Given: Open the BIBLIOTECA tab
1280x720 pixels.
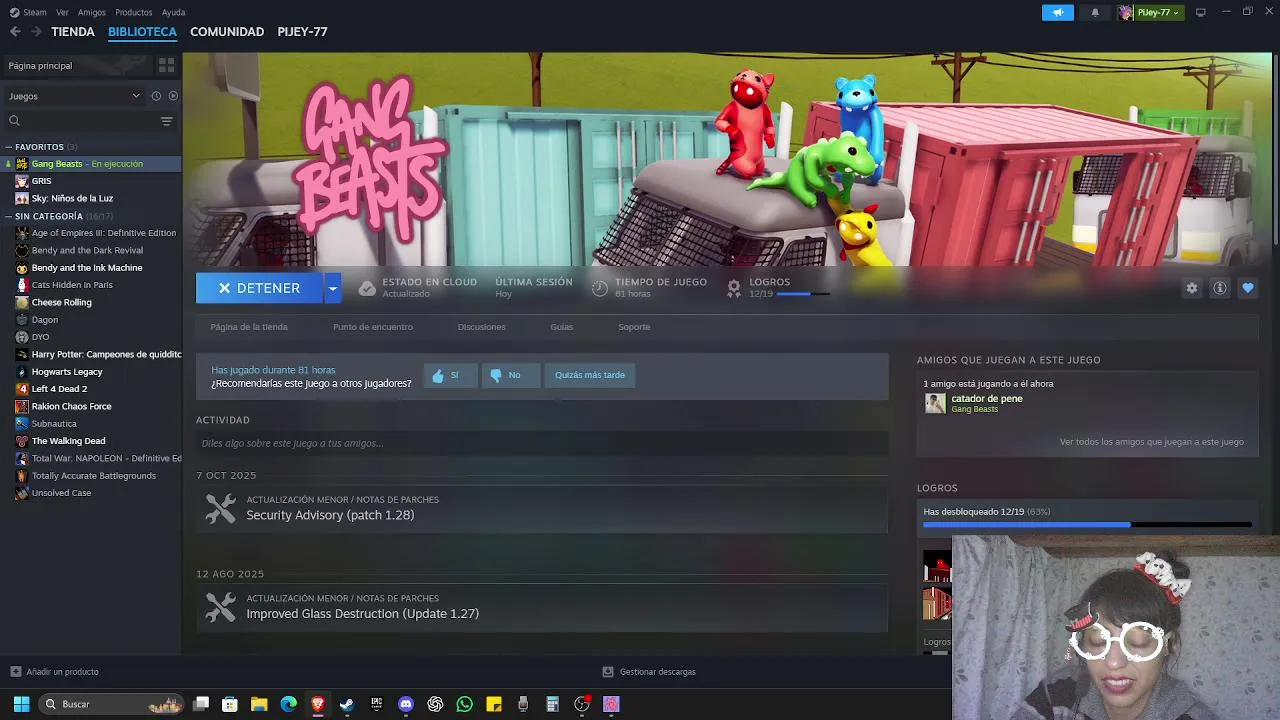Looking at the screenshot, I should [x=142, y=32].
